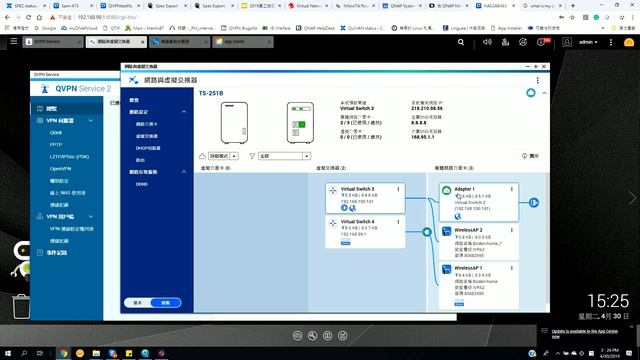This screenshot has width=640, height=360.
Task: Open the orange dashboard gauge icon
Action: [x=629, y=42]
